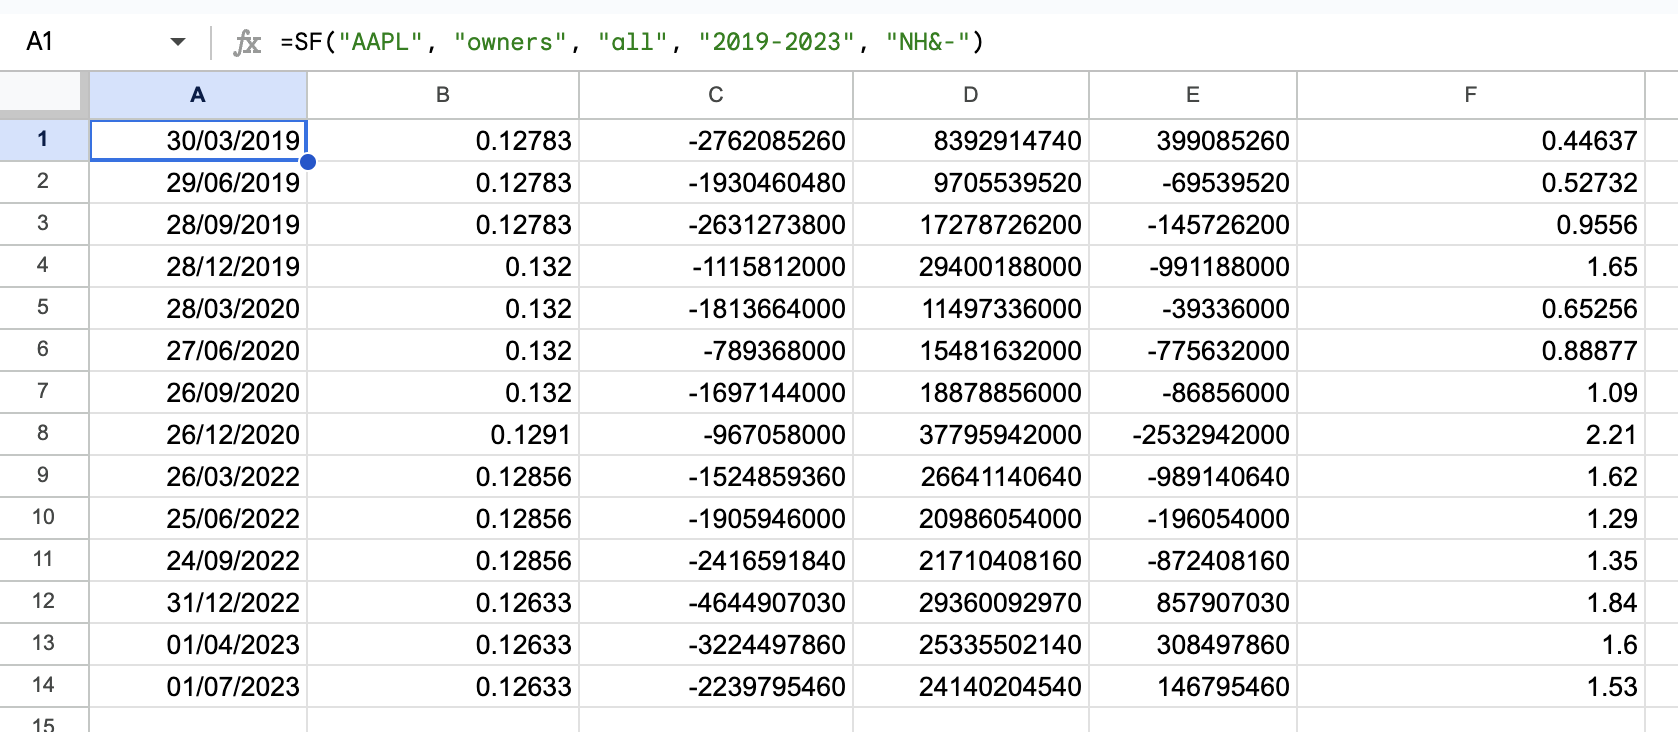Image resolution: width=1678 pixels, height=732 pixels.
Task: Click cell with date 31/12/2022
Action: (198, 602)
